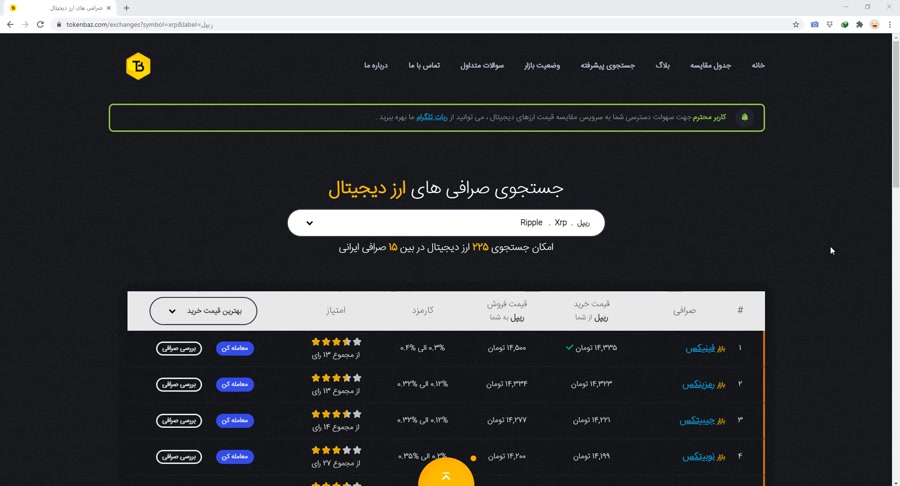Click the small orange icon beside فینیکس
Image resolution: width=900 pixels, height=486 pixels.
721,349
